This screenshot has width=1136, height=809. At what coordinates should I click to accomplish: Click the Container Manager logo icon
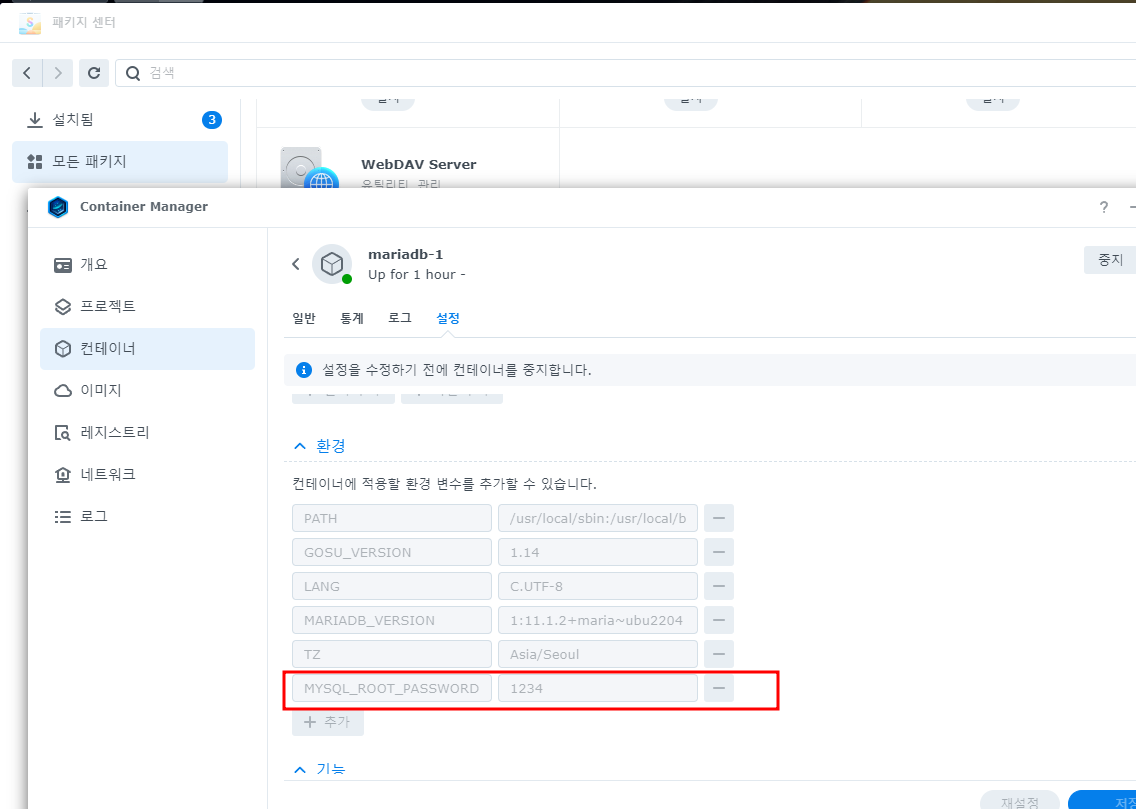[58, 207]
